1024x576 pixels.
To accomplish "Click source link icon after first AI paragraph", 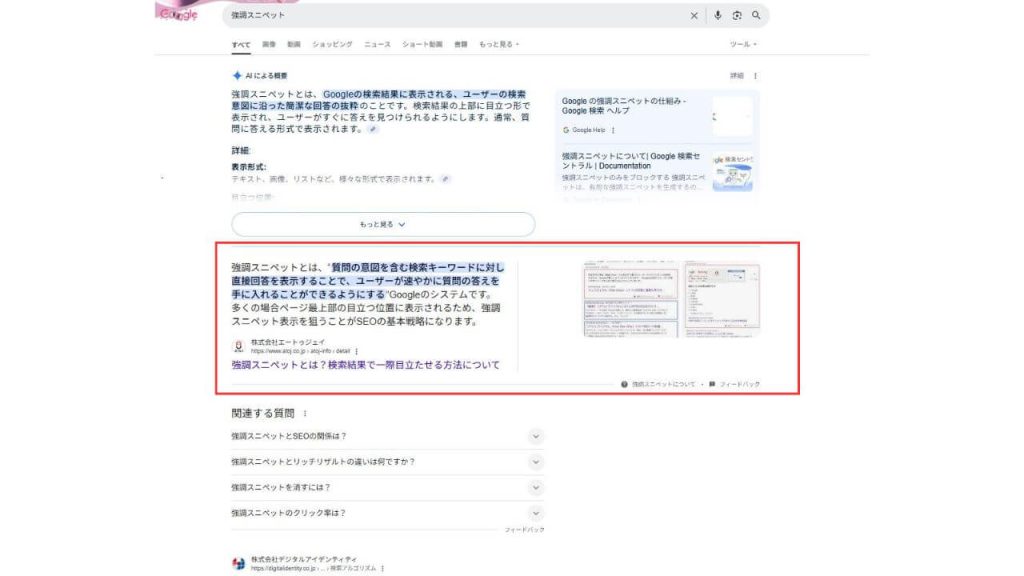I will [x=372, y=129].
